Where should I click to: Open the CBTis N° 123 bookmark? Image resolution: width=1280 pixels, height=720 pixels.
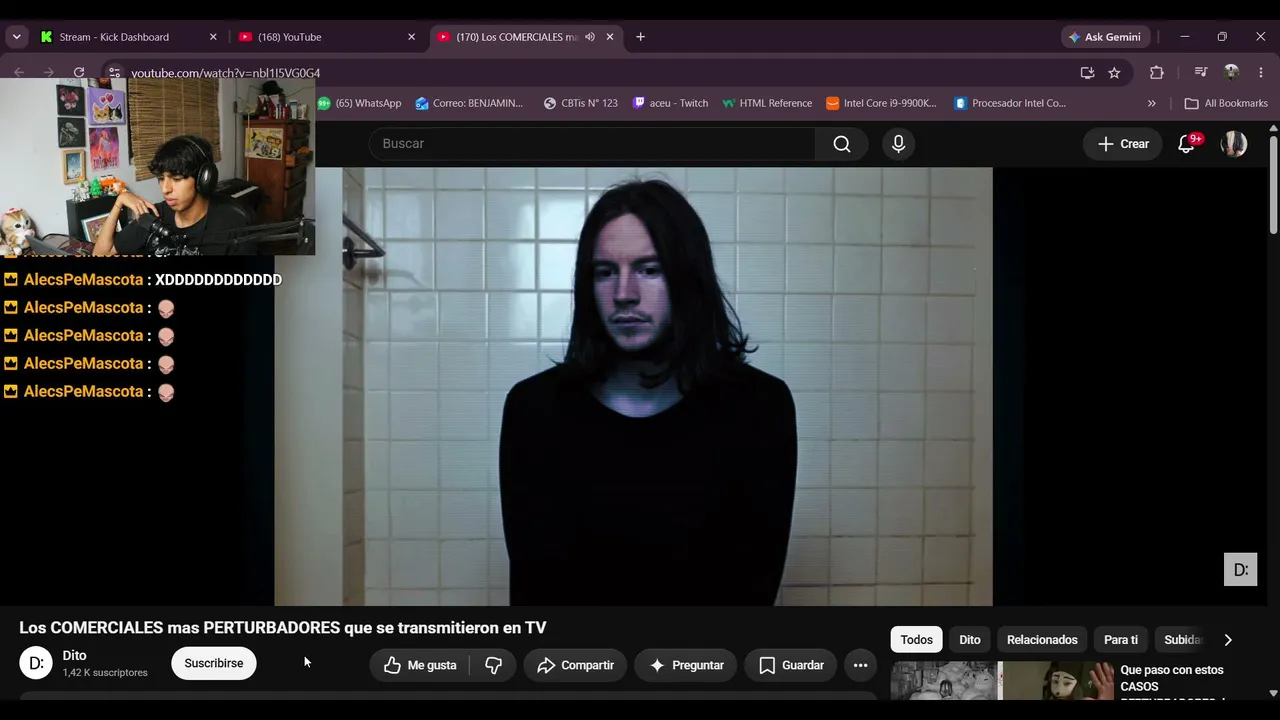[581, 103]
